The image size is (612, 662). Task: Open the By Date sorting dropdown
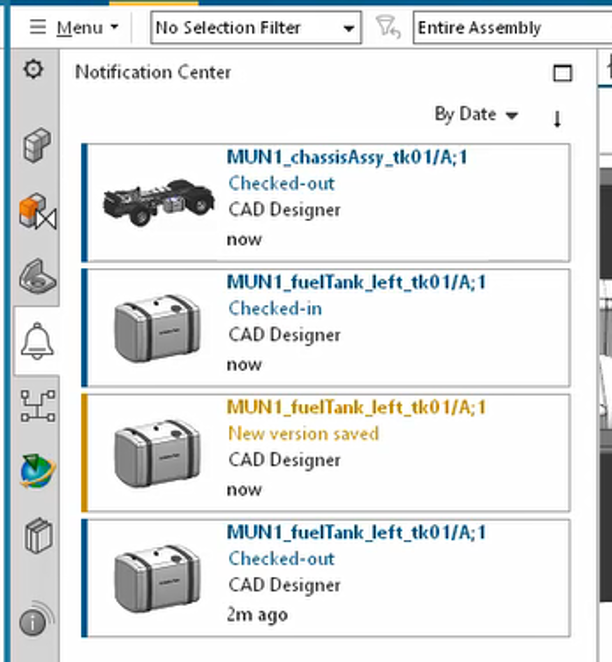(x=476, y=115)
